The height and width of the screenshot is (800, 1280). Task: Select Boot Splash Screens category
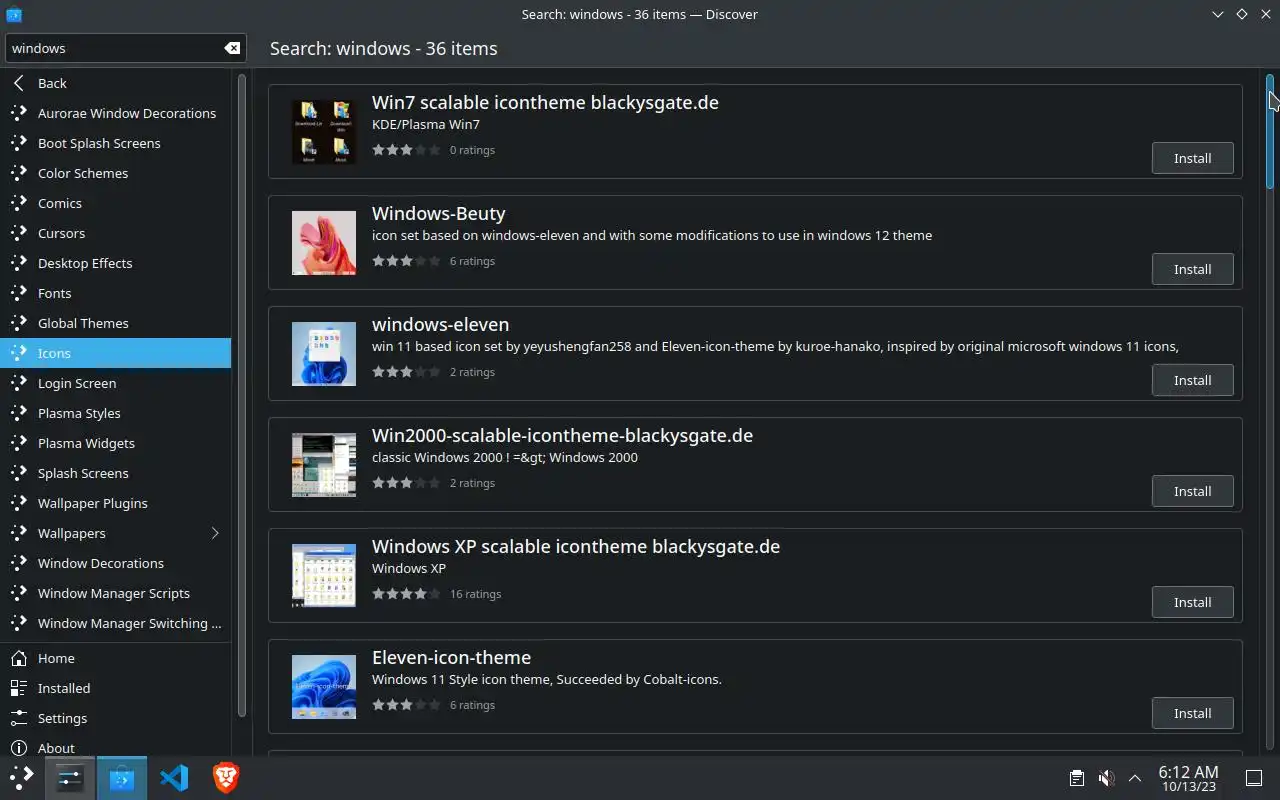coord(115,143)
